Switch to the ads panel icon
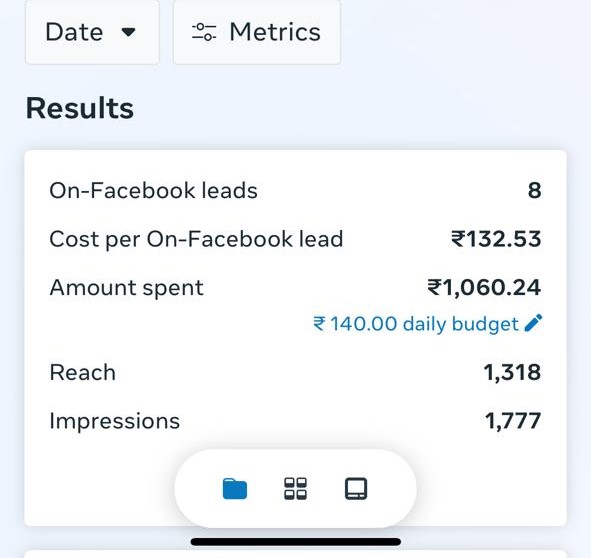This screenshot has width=591, height=558. pos(356,489)
